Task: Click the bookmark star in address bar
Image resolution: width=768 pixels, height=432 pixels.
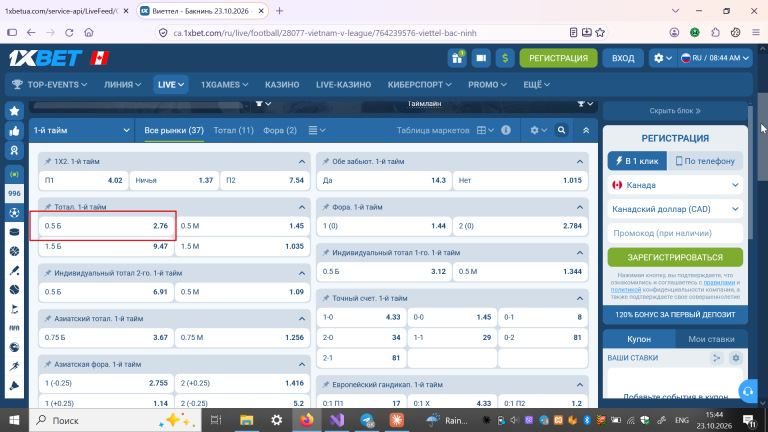Action: [600, 33]
